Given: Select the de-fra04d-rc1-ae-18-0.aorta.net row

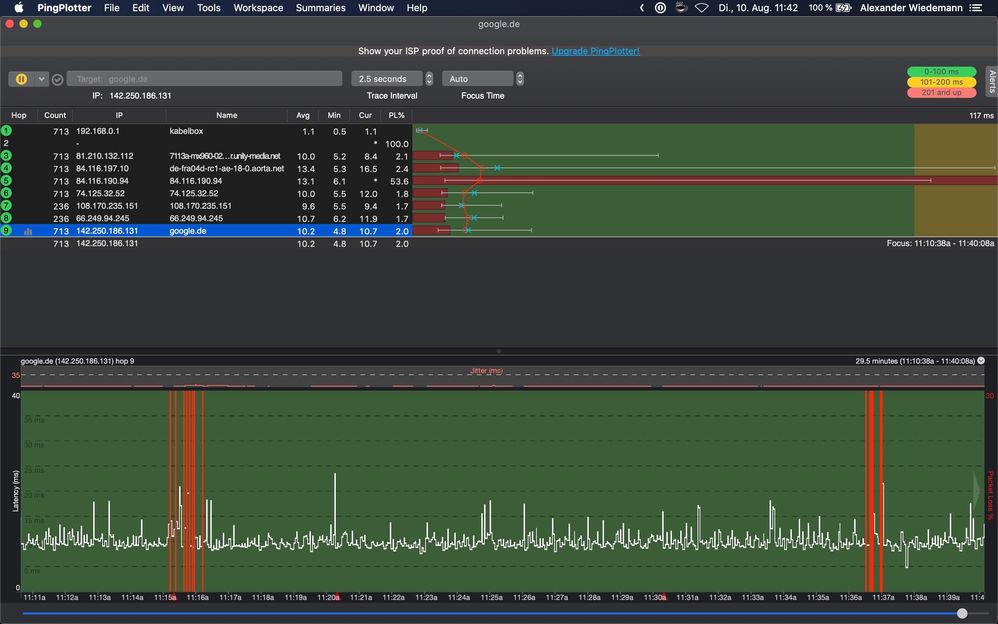Looking at the screenshot, I should [x=206, y=168].
